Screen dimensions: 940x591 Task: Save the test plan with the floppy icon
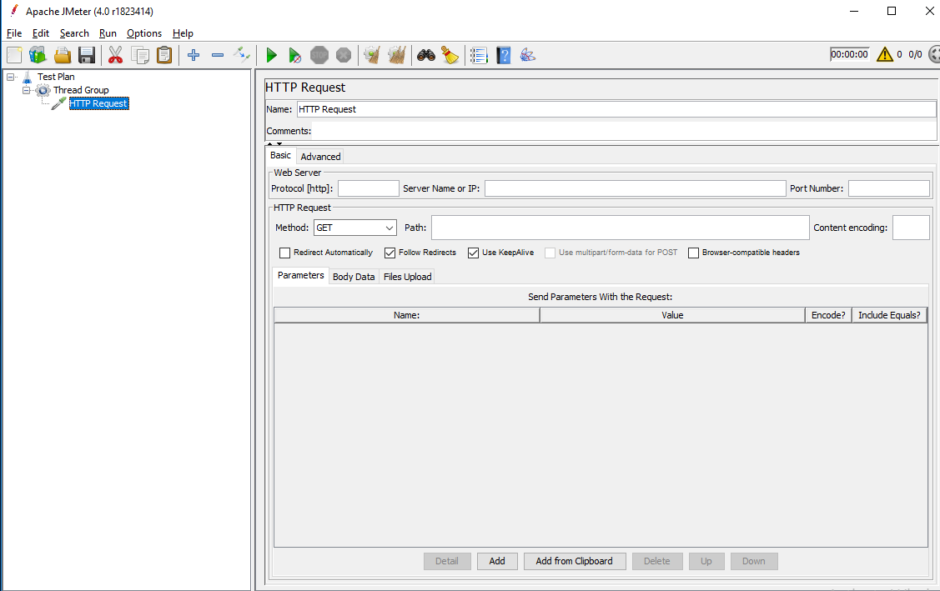pyautogui.click(x=87, y=55)
